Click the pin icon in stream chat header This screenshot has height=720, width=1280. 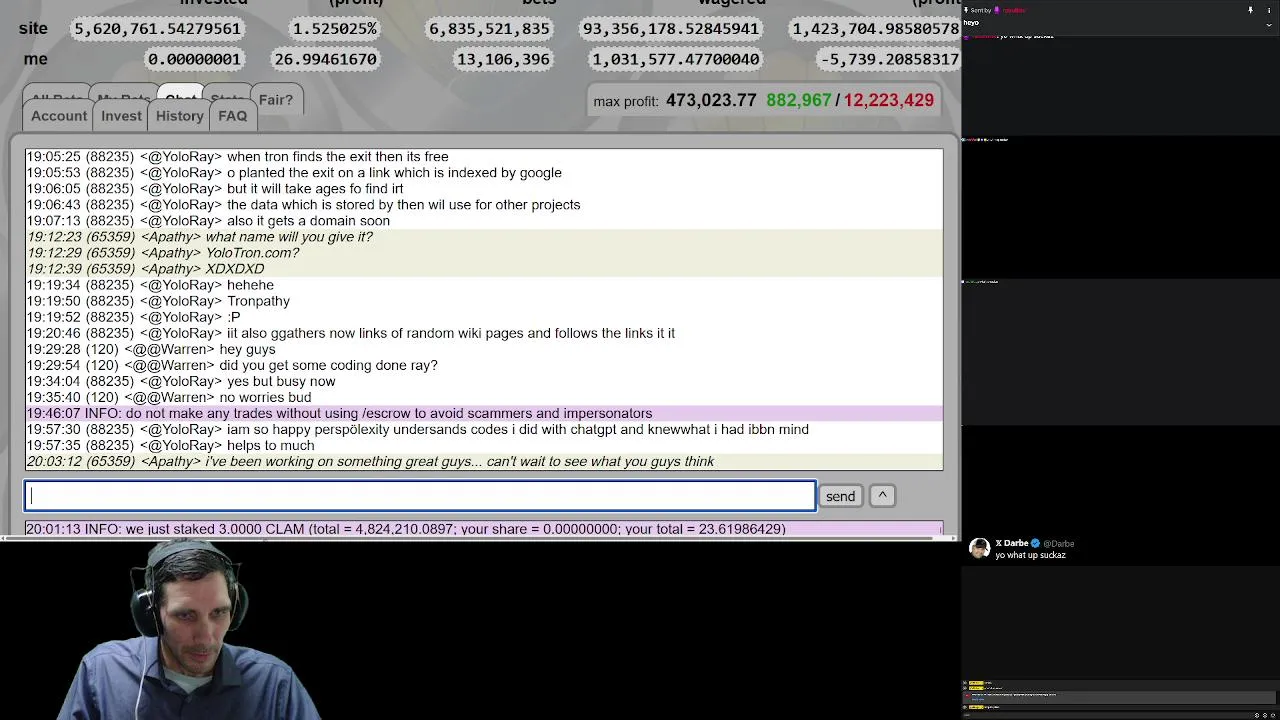(x=1250, y=10)
